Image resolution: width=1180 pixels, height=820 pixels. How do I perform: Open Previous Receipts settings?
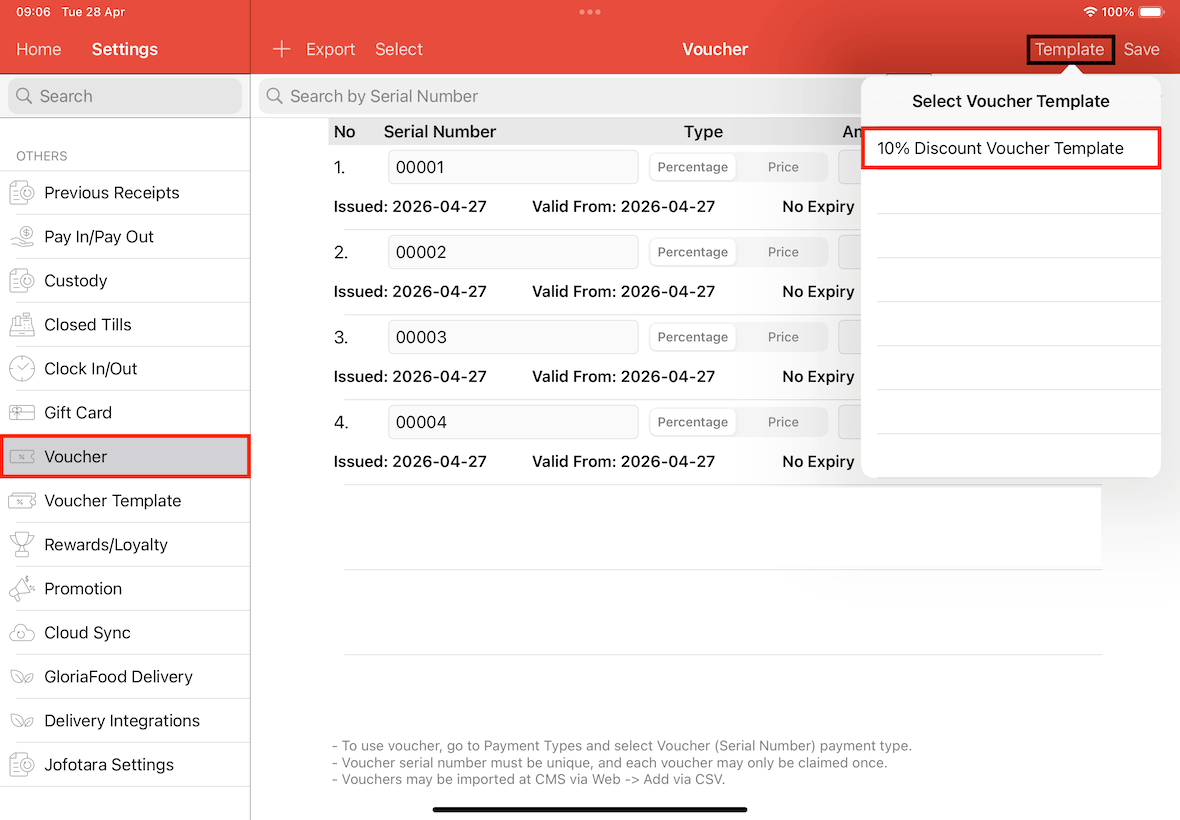coord(125,193)
